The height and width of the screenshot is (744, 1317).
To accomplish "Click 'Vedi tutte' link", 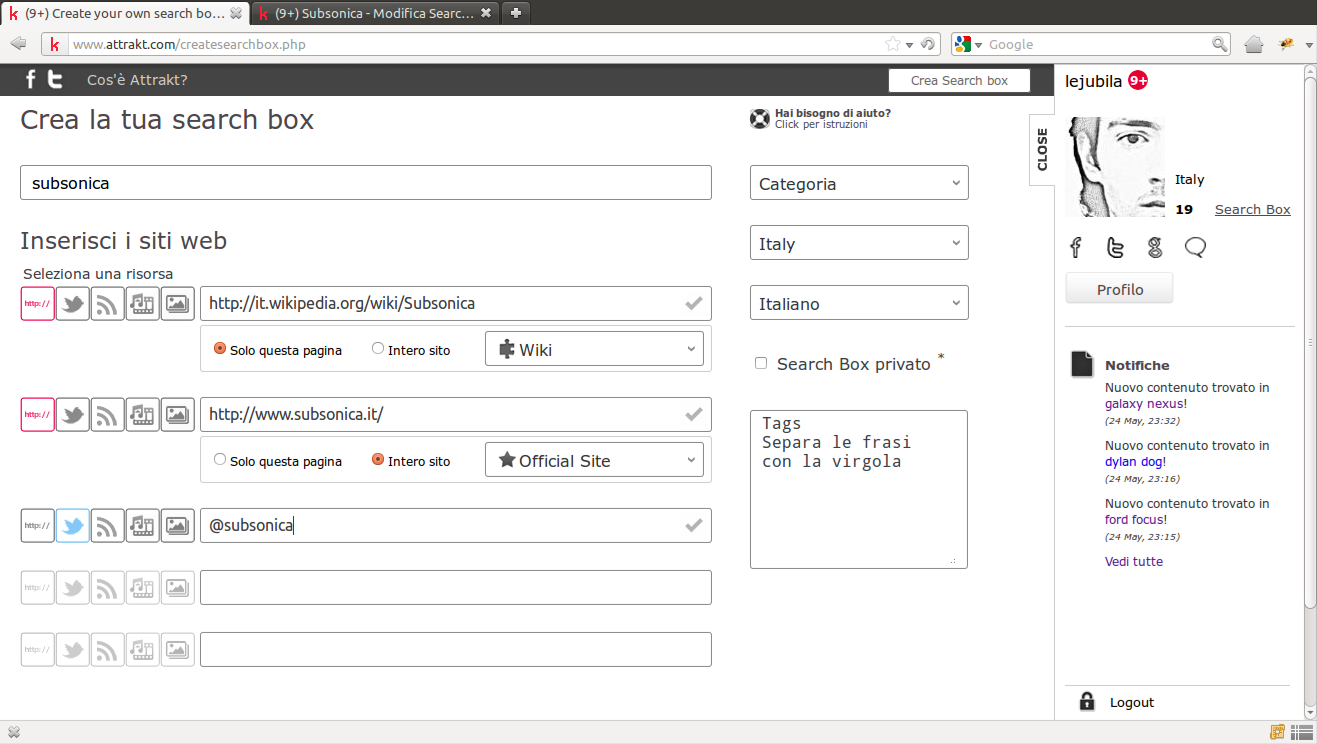I will point(1134,562).
